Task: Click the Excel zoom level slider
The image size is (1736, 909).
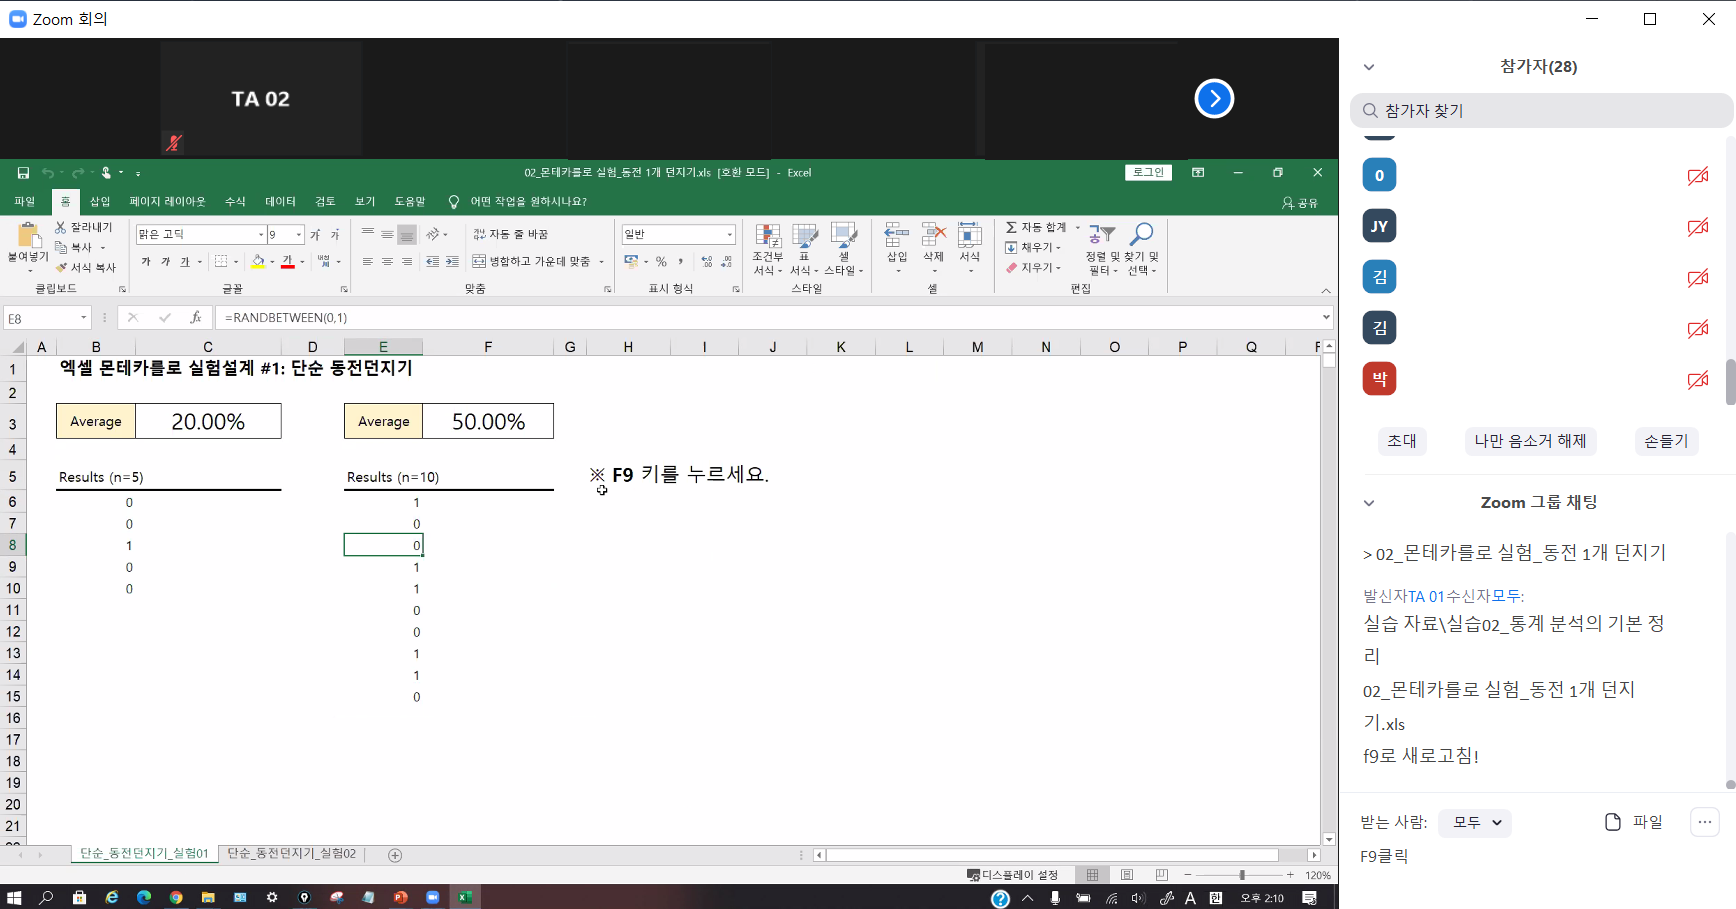Action: coord(1241,875)
